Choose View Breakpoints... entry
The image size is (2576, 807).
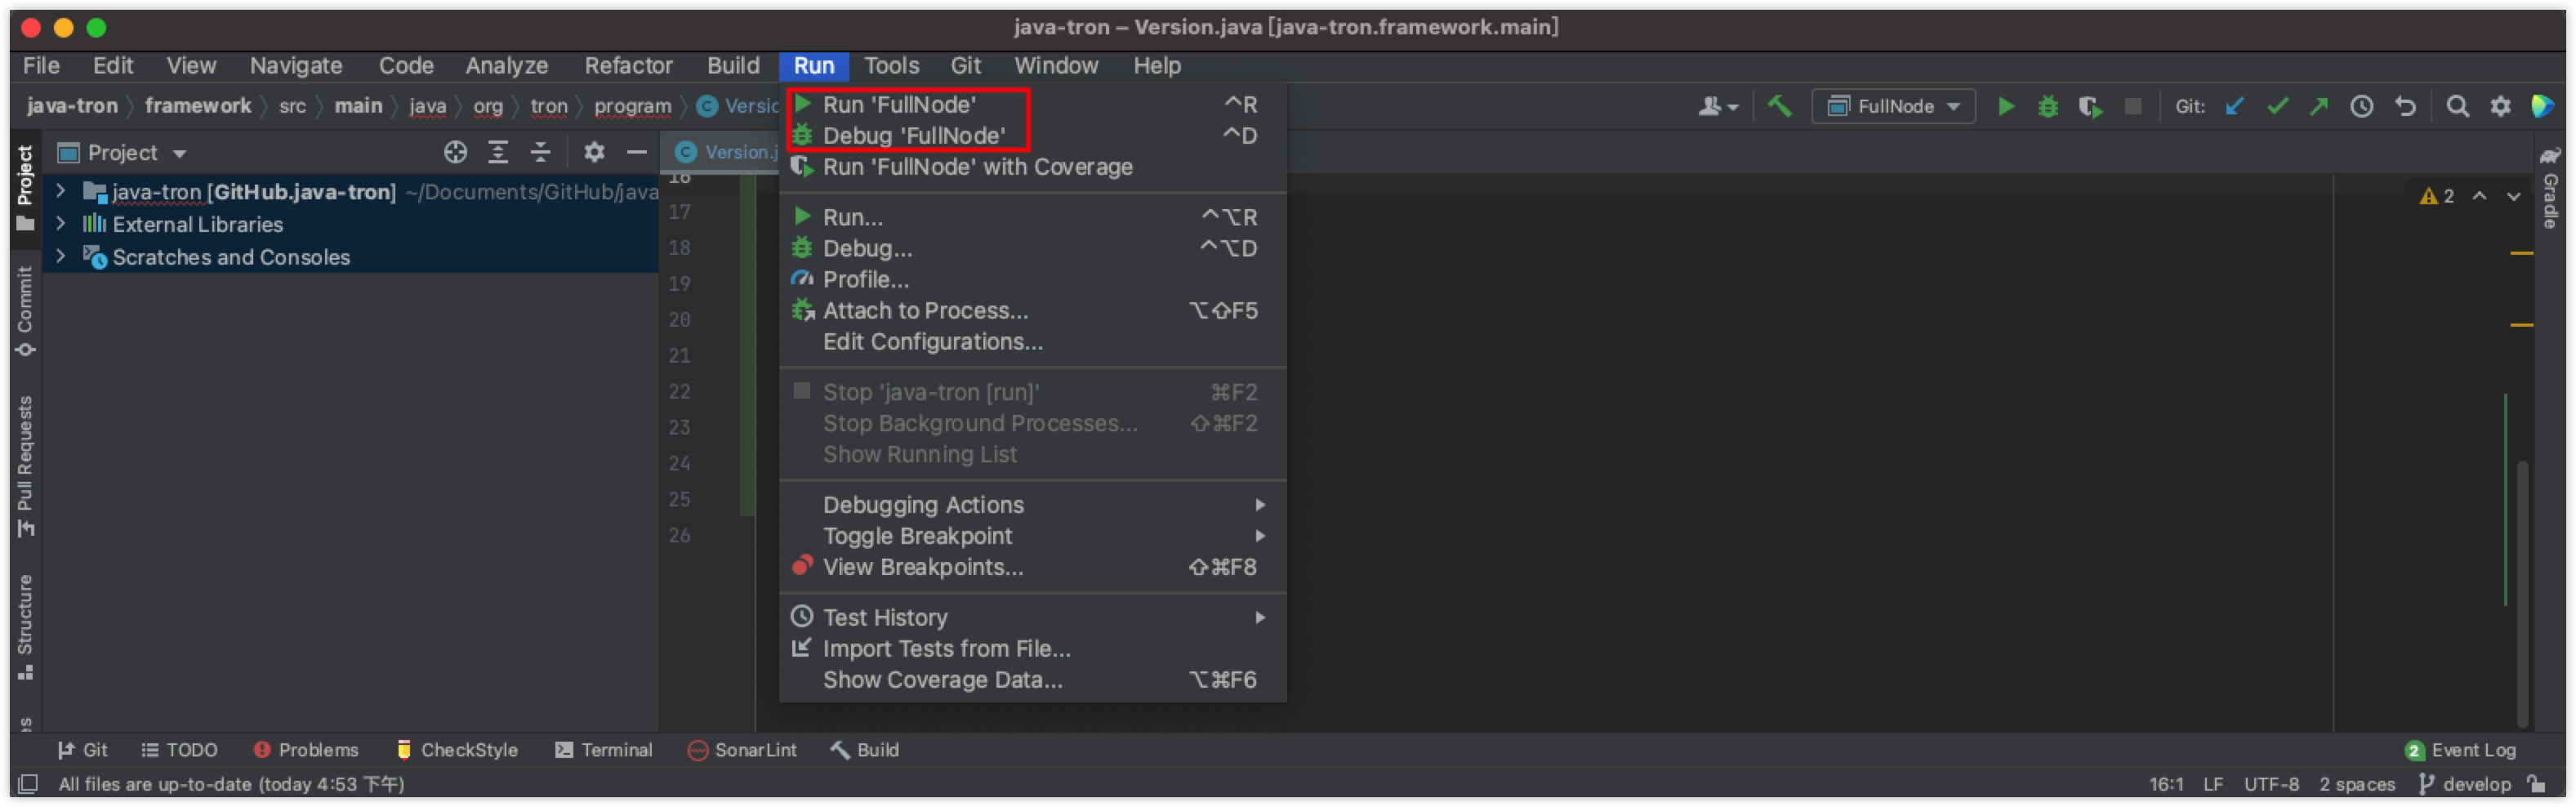(1032, 567)
